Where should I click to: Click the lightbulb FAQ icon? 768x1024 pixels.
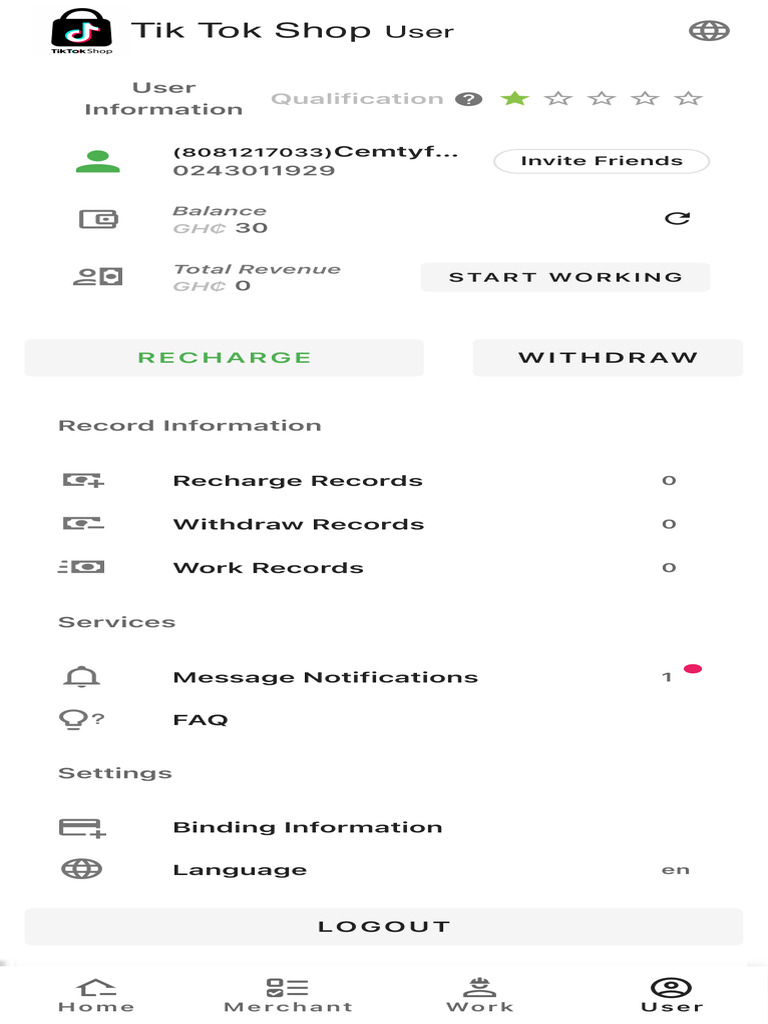(x=82, y=720)
